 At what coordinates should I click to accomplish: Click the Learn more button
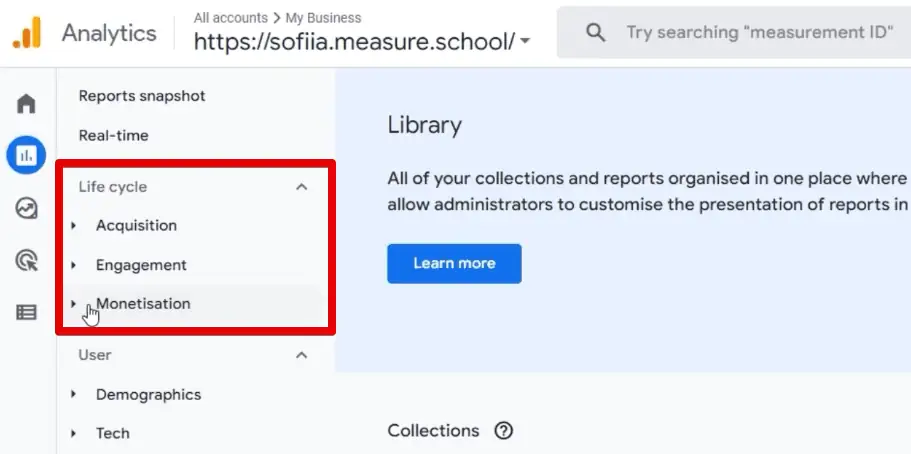pyautogui.click(x=454, y=263)
